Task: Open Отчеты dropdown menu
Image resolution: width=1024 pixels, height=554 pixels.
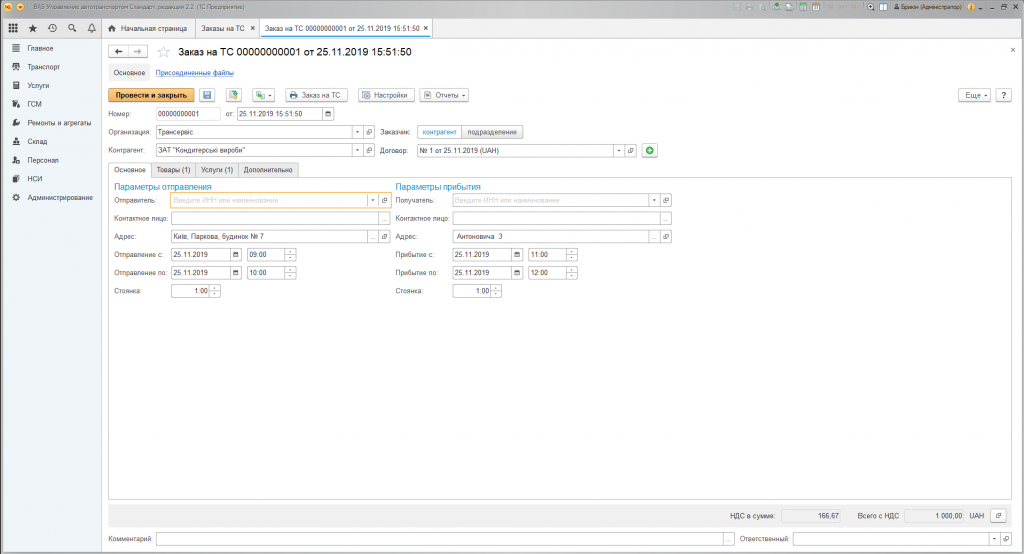Action: pos(445,95)
